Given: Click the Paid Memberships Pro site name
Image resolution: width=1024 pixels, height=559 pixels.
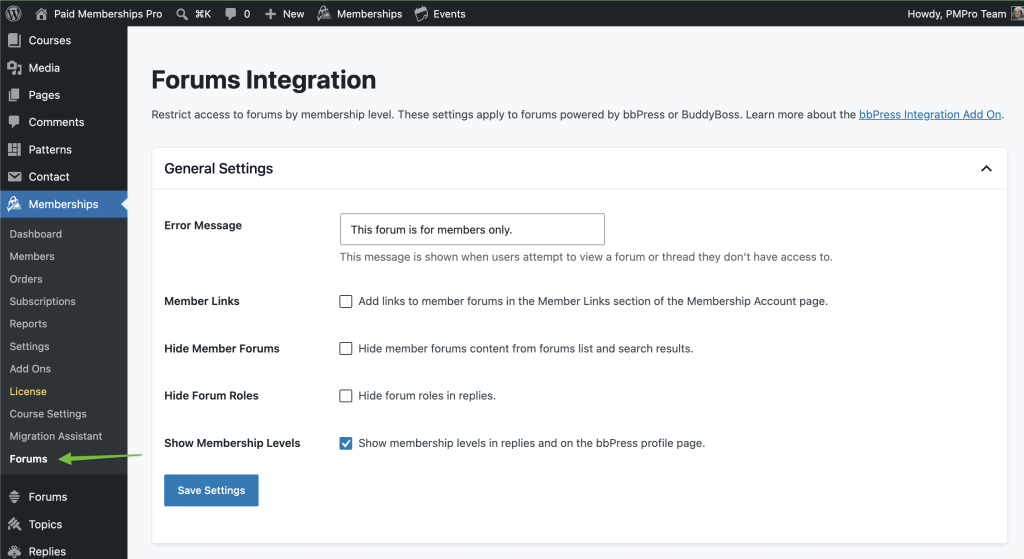Looking at the screenshot, I should (x=108, y=14).
